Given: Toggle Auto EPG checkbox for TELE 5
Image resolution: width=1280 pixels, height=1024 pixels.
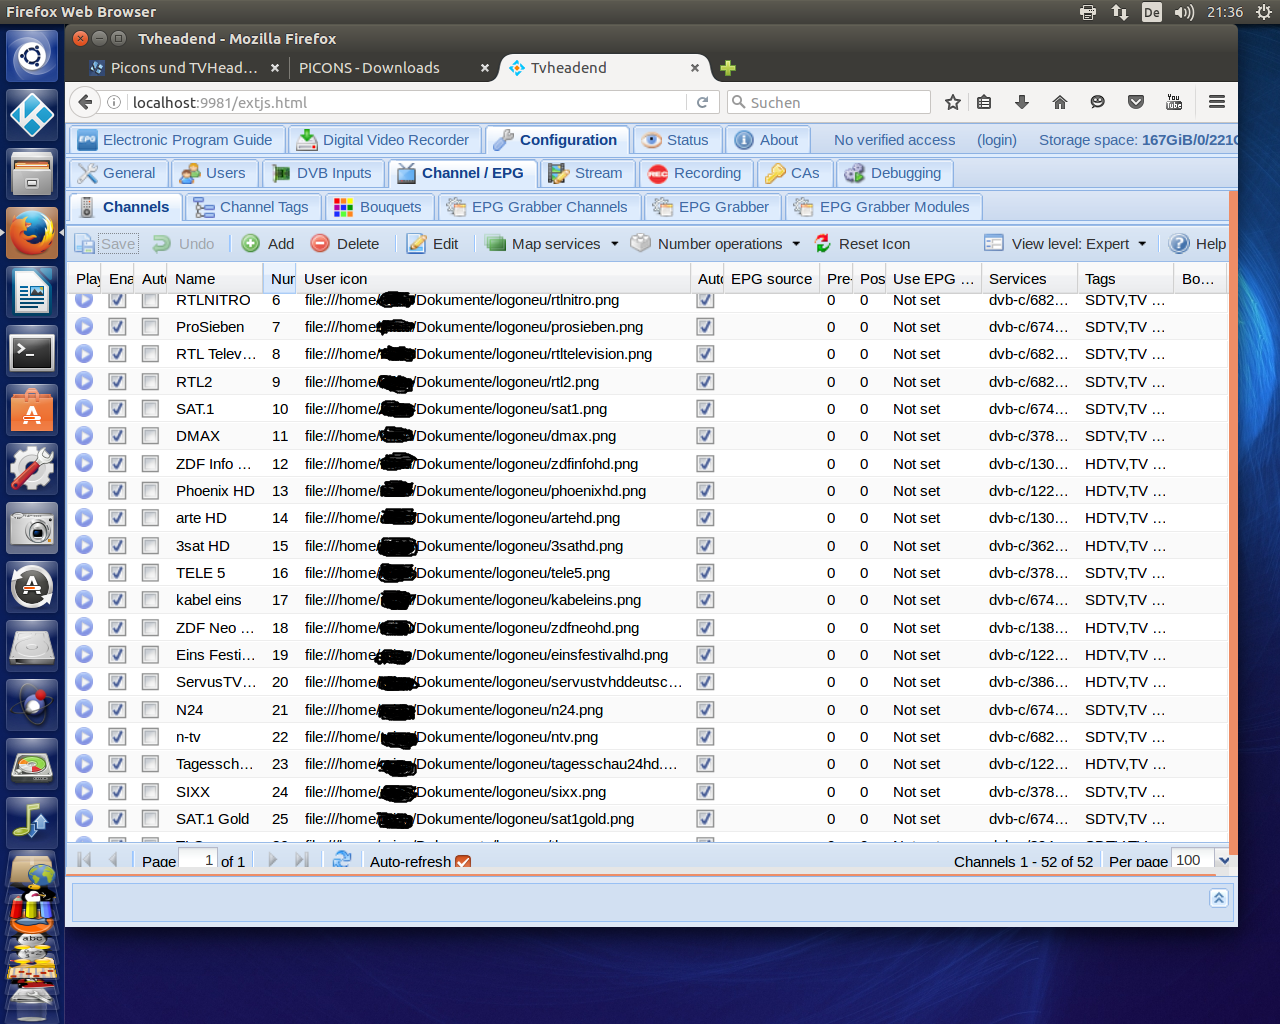Looking at the screenshot, I should coord(706,573).
